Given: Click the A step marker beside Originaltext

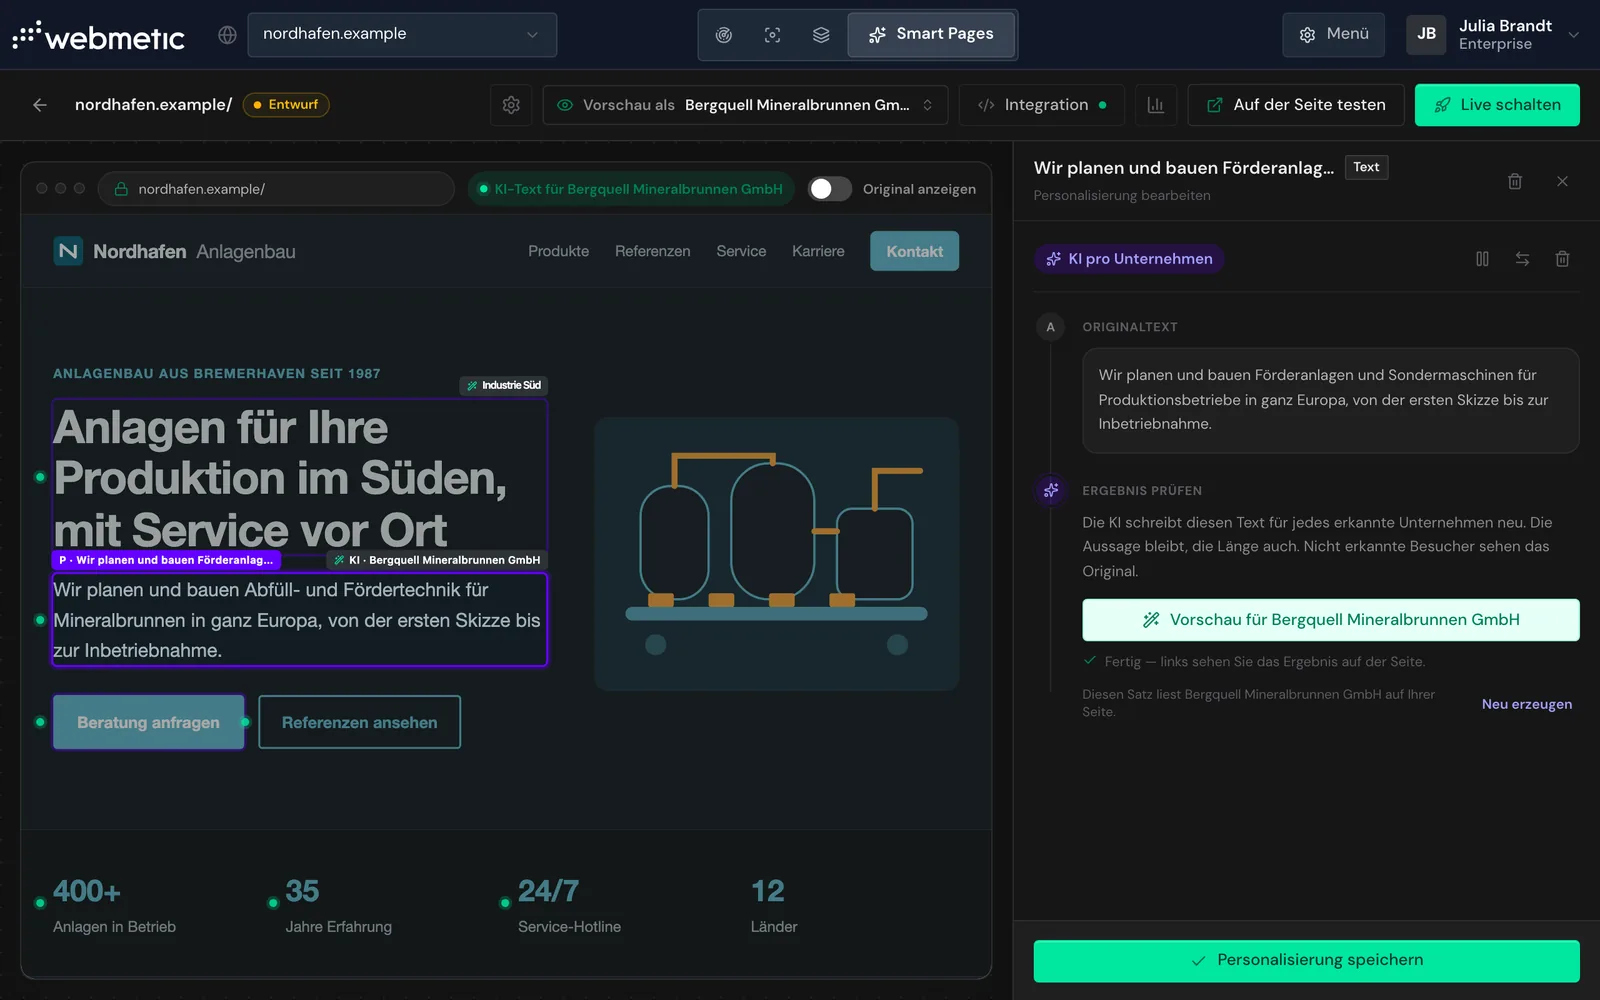Looking at the screenshot, I should [1050, 327].
